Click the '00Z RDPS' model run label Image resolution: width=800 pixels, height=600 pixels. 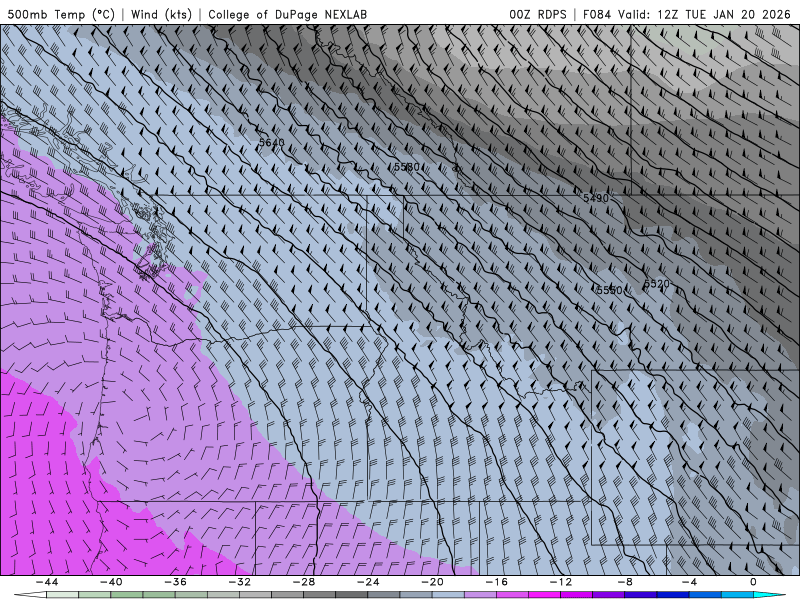pyautogui.click(x=538, y=14)
